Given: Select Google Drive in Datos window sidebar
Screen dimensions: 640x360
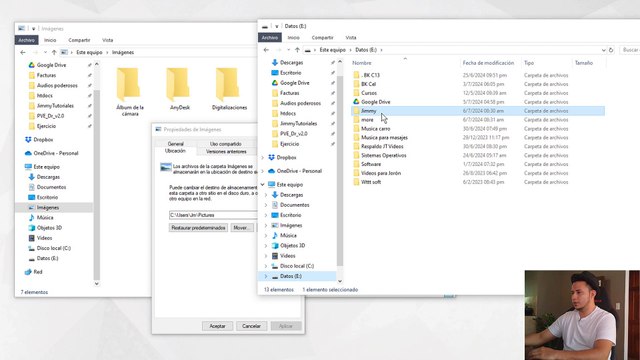Looking at the screenshot, I should coord(294,83).
